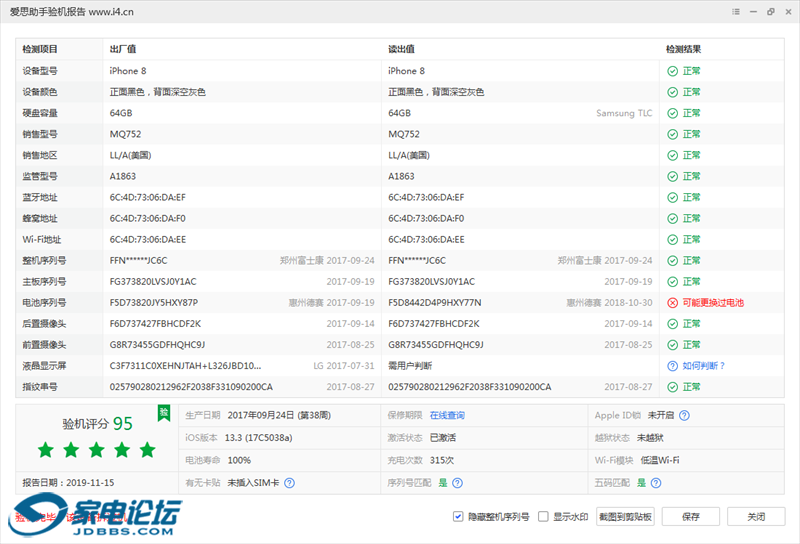Viewport: 800px width, 544px height.
Task: Click the fifth green rating star
Action: click(148, 450)
